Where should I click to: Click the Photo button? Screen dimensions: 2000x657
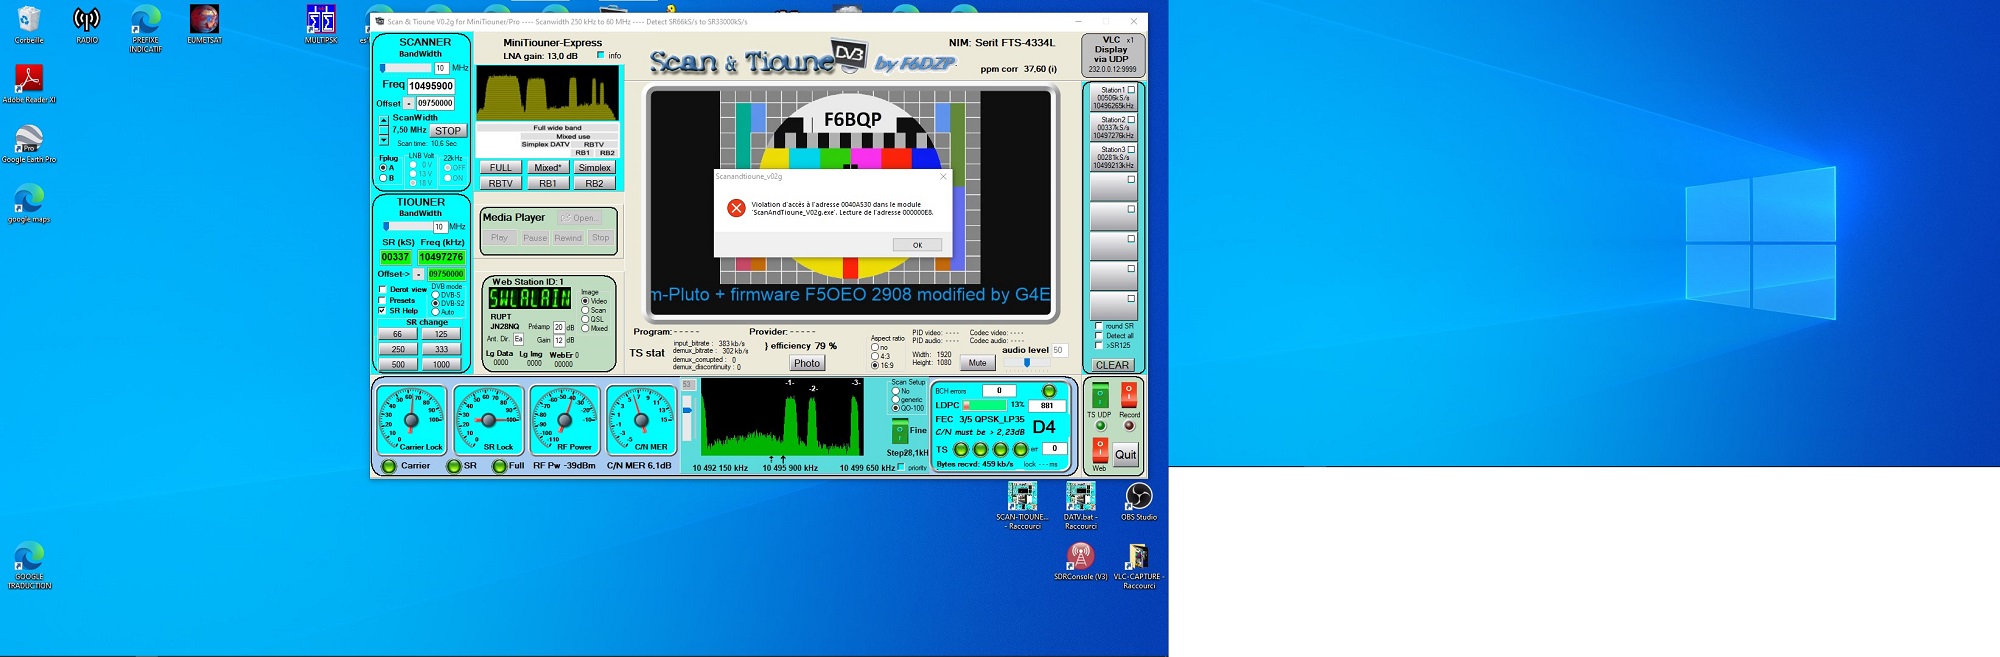tap(807, 363)
